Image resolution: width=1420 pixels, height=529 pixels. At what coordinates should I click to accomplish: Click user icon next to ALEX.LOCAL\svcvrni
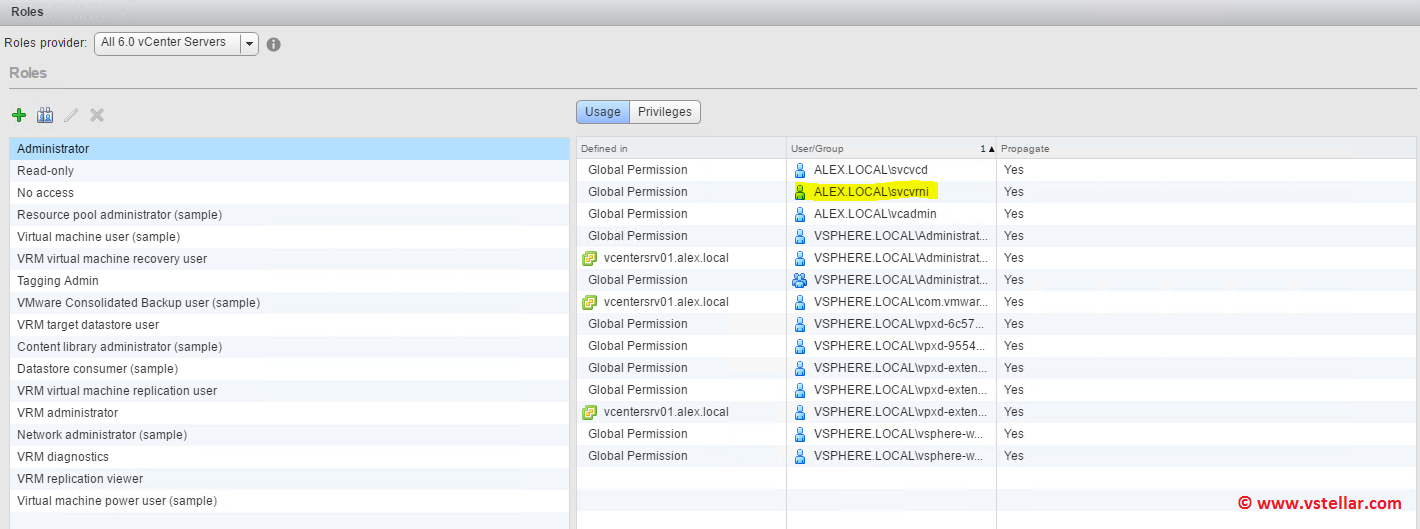click(x=800, y=192)
